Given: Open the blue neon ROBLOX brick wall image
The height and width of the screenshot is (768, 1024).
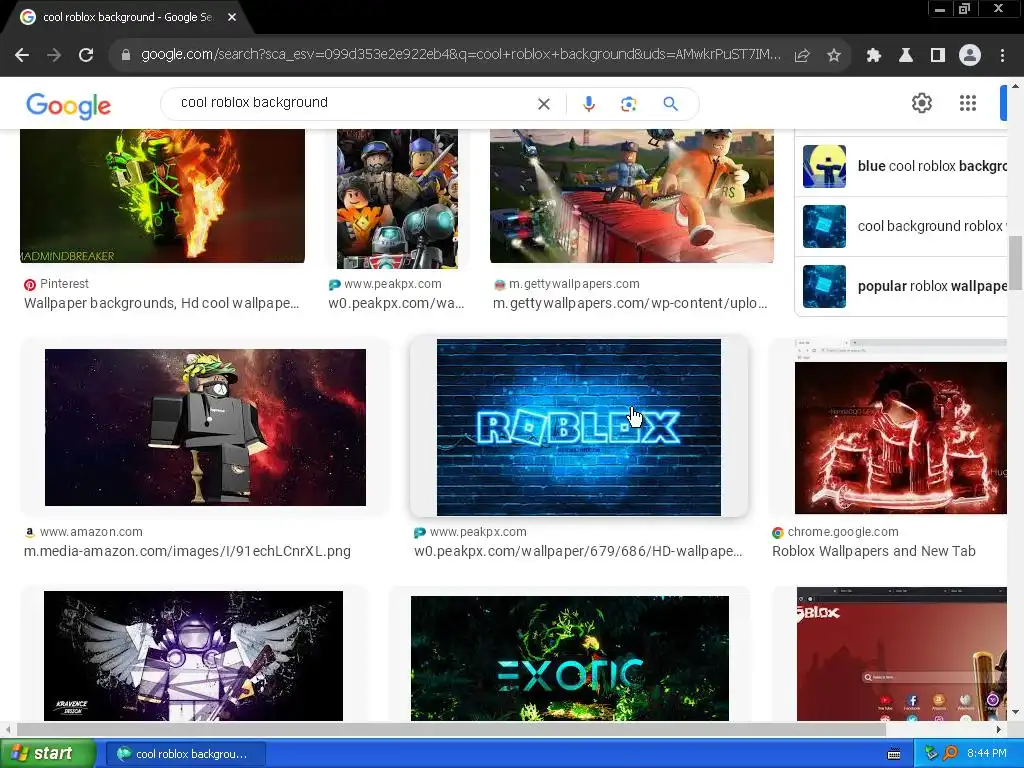Looking at the screenshot, I should 579,427.
